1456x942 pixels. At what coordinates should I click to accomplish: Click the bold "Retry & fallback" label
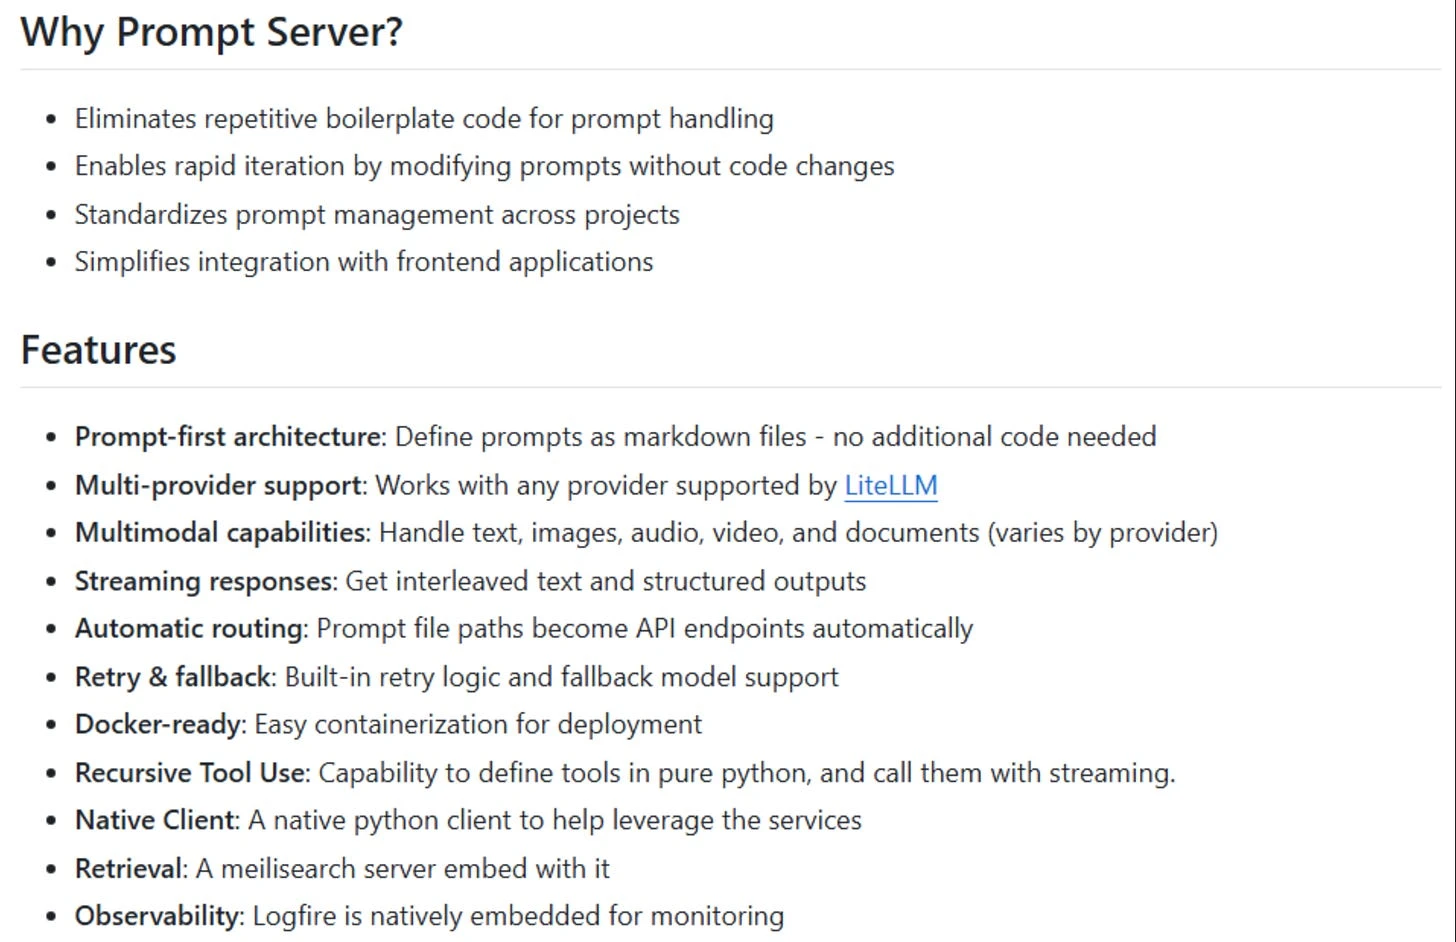173,678
